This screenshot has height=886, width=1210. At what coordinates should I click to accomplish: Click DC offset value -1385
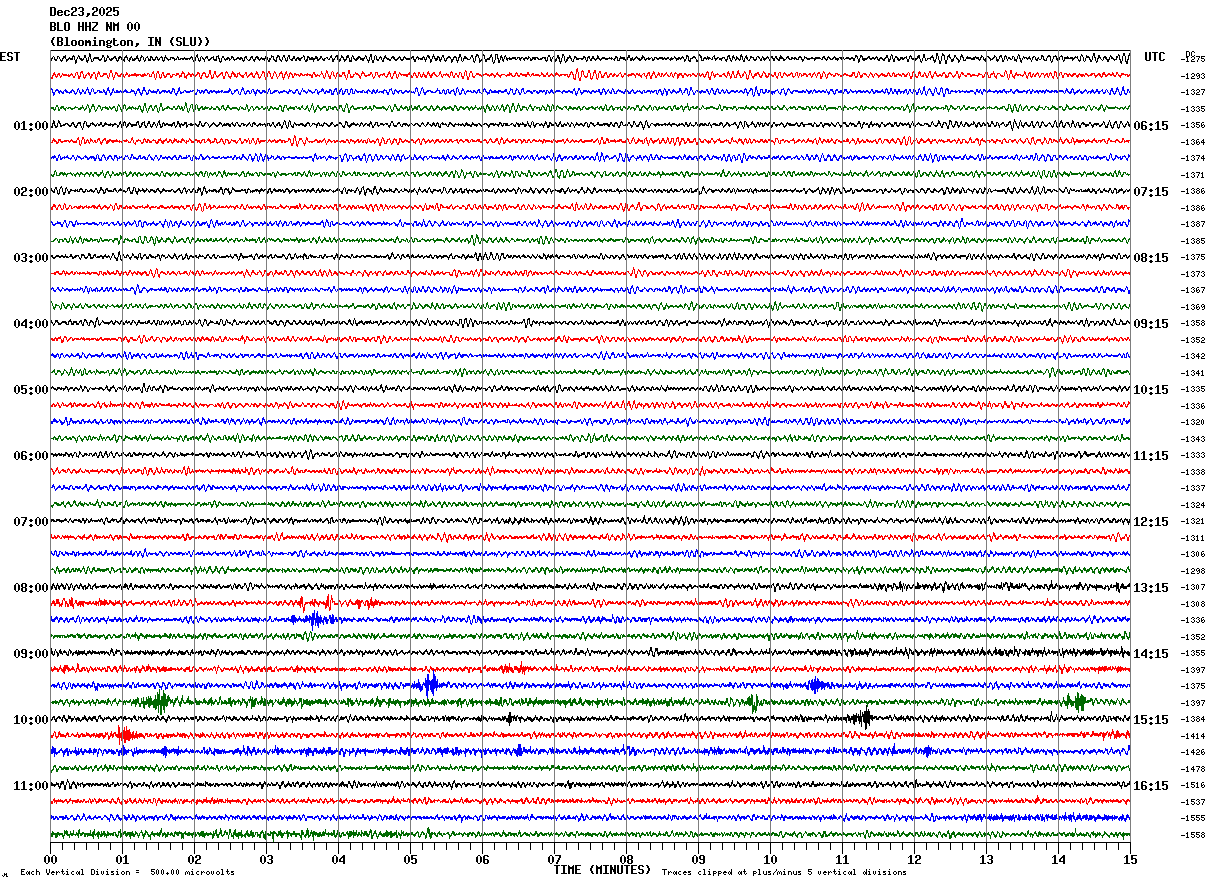pyautogui.click(x=1193, y=241)
